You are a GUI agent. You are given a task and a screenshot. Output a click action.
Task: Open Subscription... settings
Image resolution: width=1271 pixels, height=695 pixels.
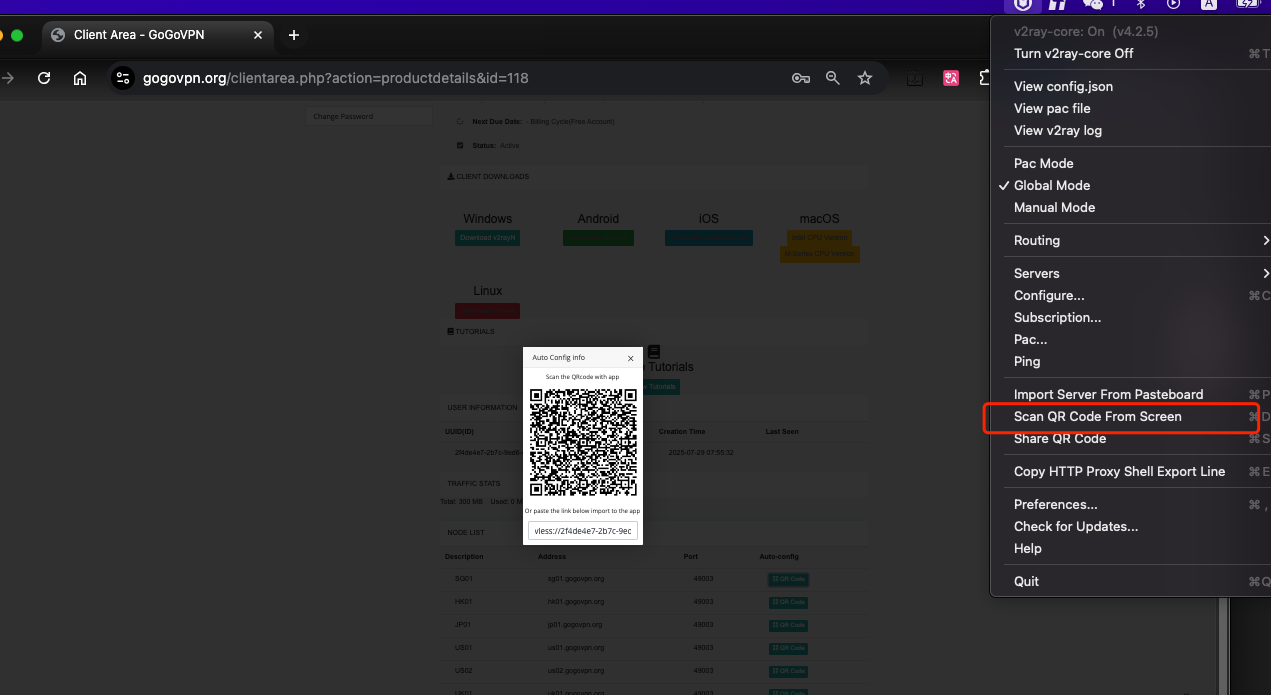(1058, 318)
